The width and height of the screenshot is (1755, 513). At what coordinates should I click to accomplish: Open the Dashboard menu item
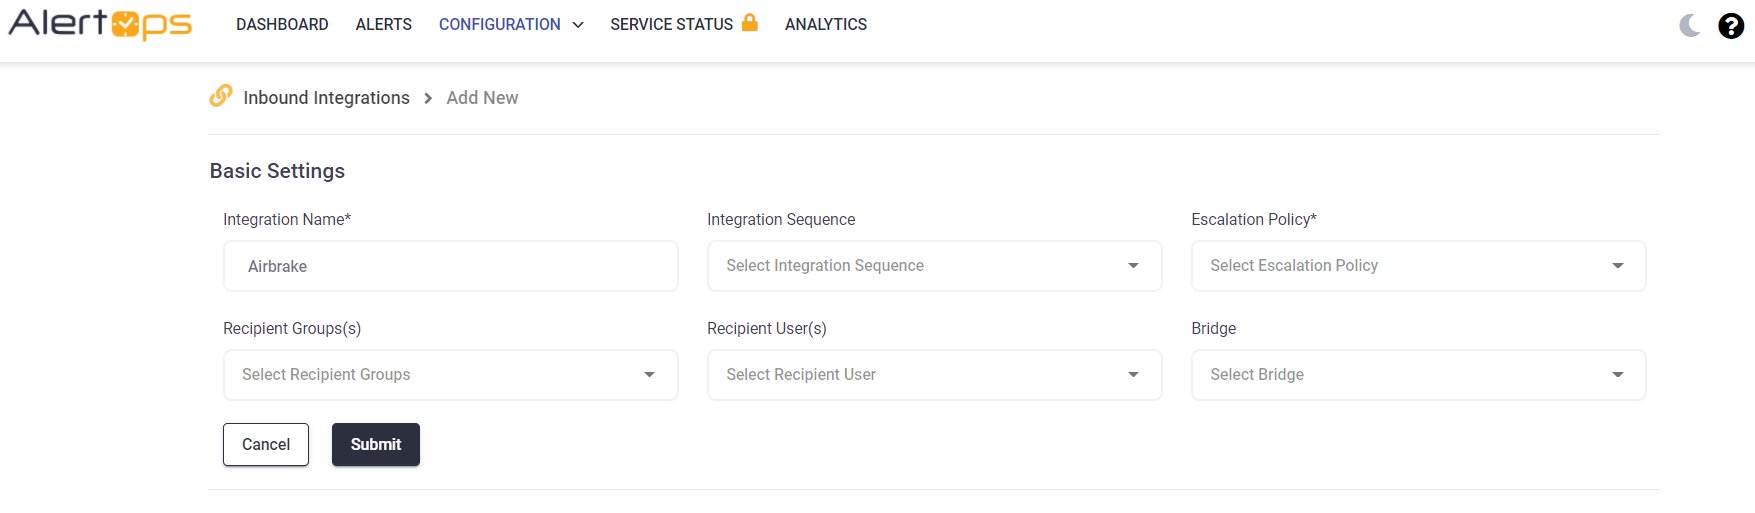pos(282,24)
